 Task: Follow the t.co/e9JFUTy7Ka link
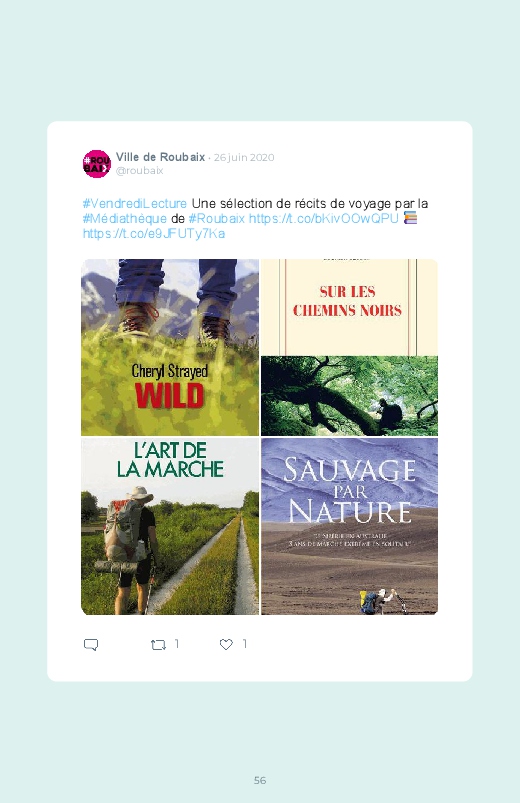[x=154, y=234]
